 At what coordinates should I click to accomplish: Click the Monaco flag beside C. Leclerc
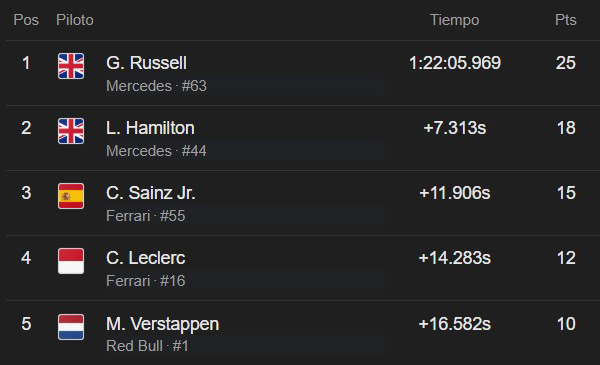click(71, 261)
